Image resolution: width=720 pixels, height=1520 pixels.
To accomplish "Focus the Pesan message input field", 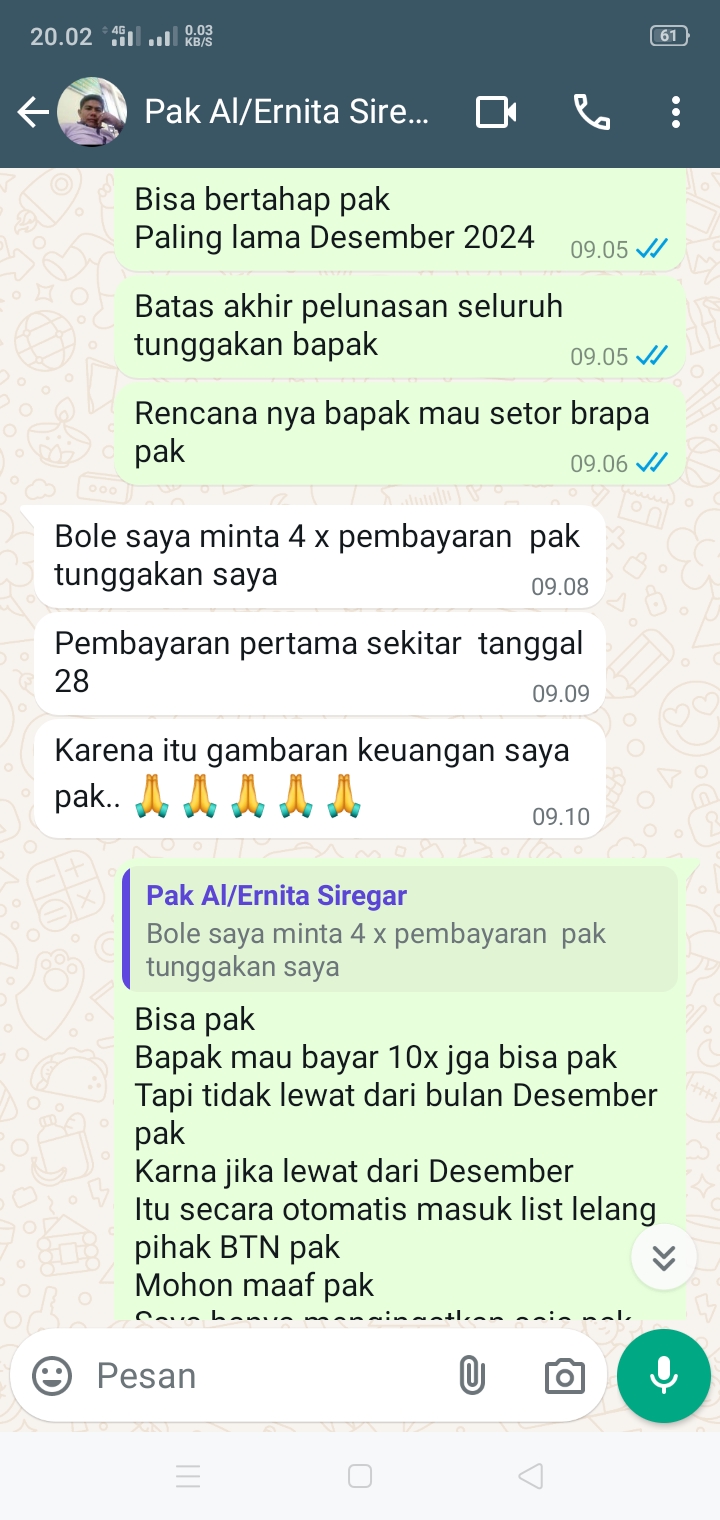I will click(265, 1376).
